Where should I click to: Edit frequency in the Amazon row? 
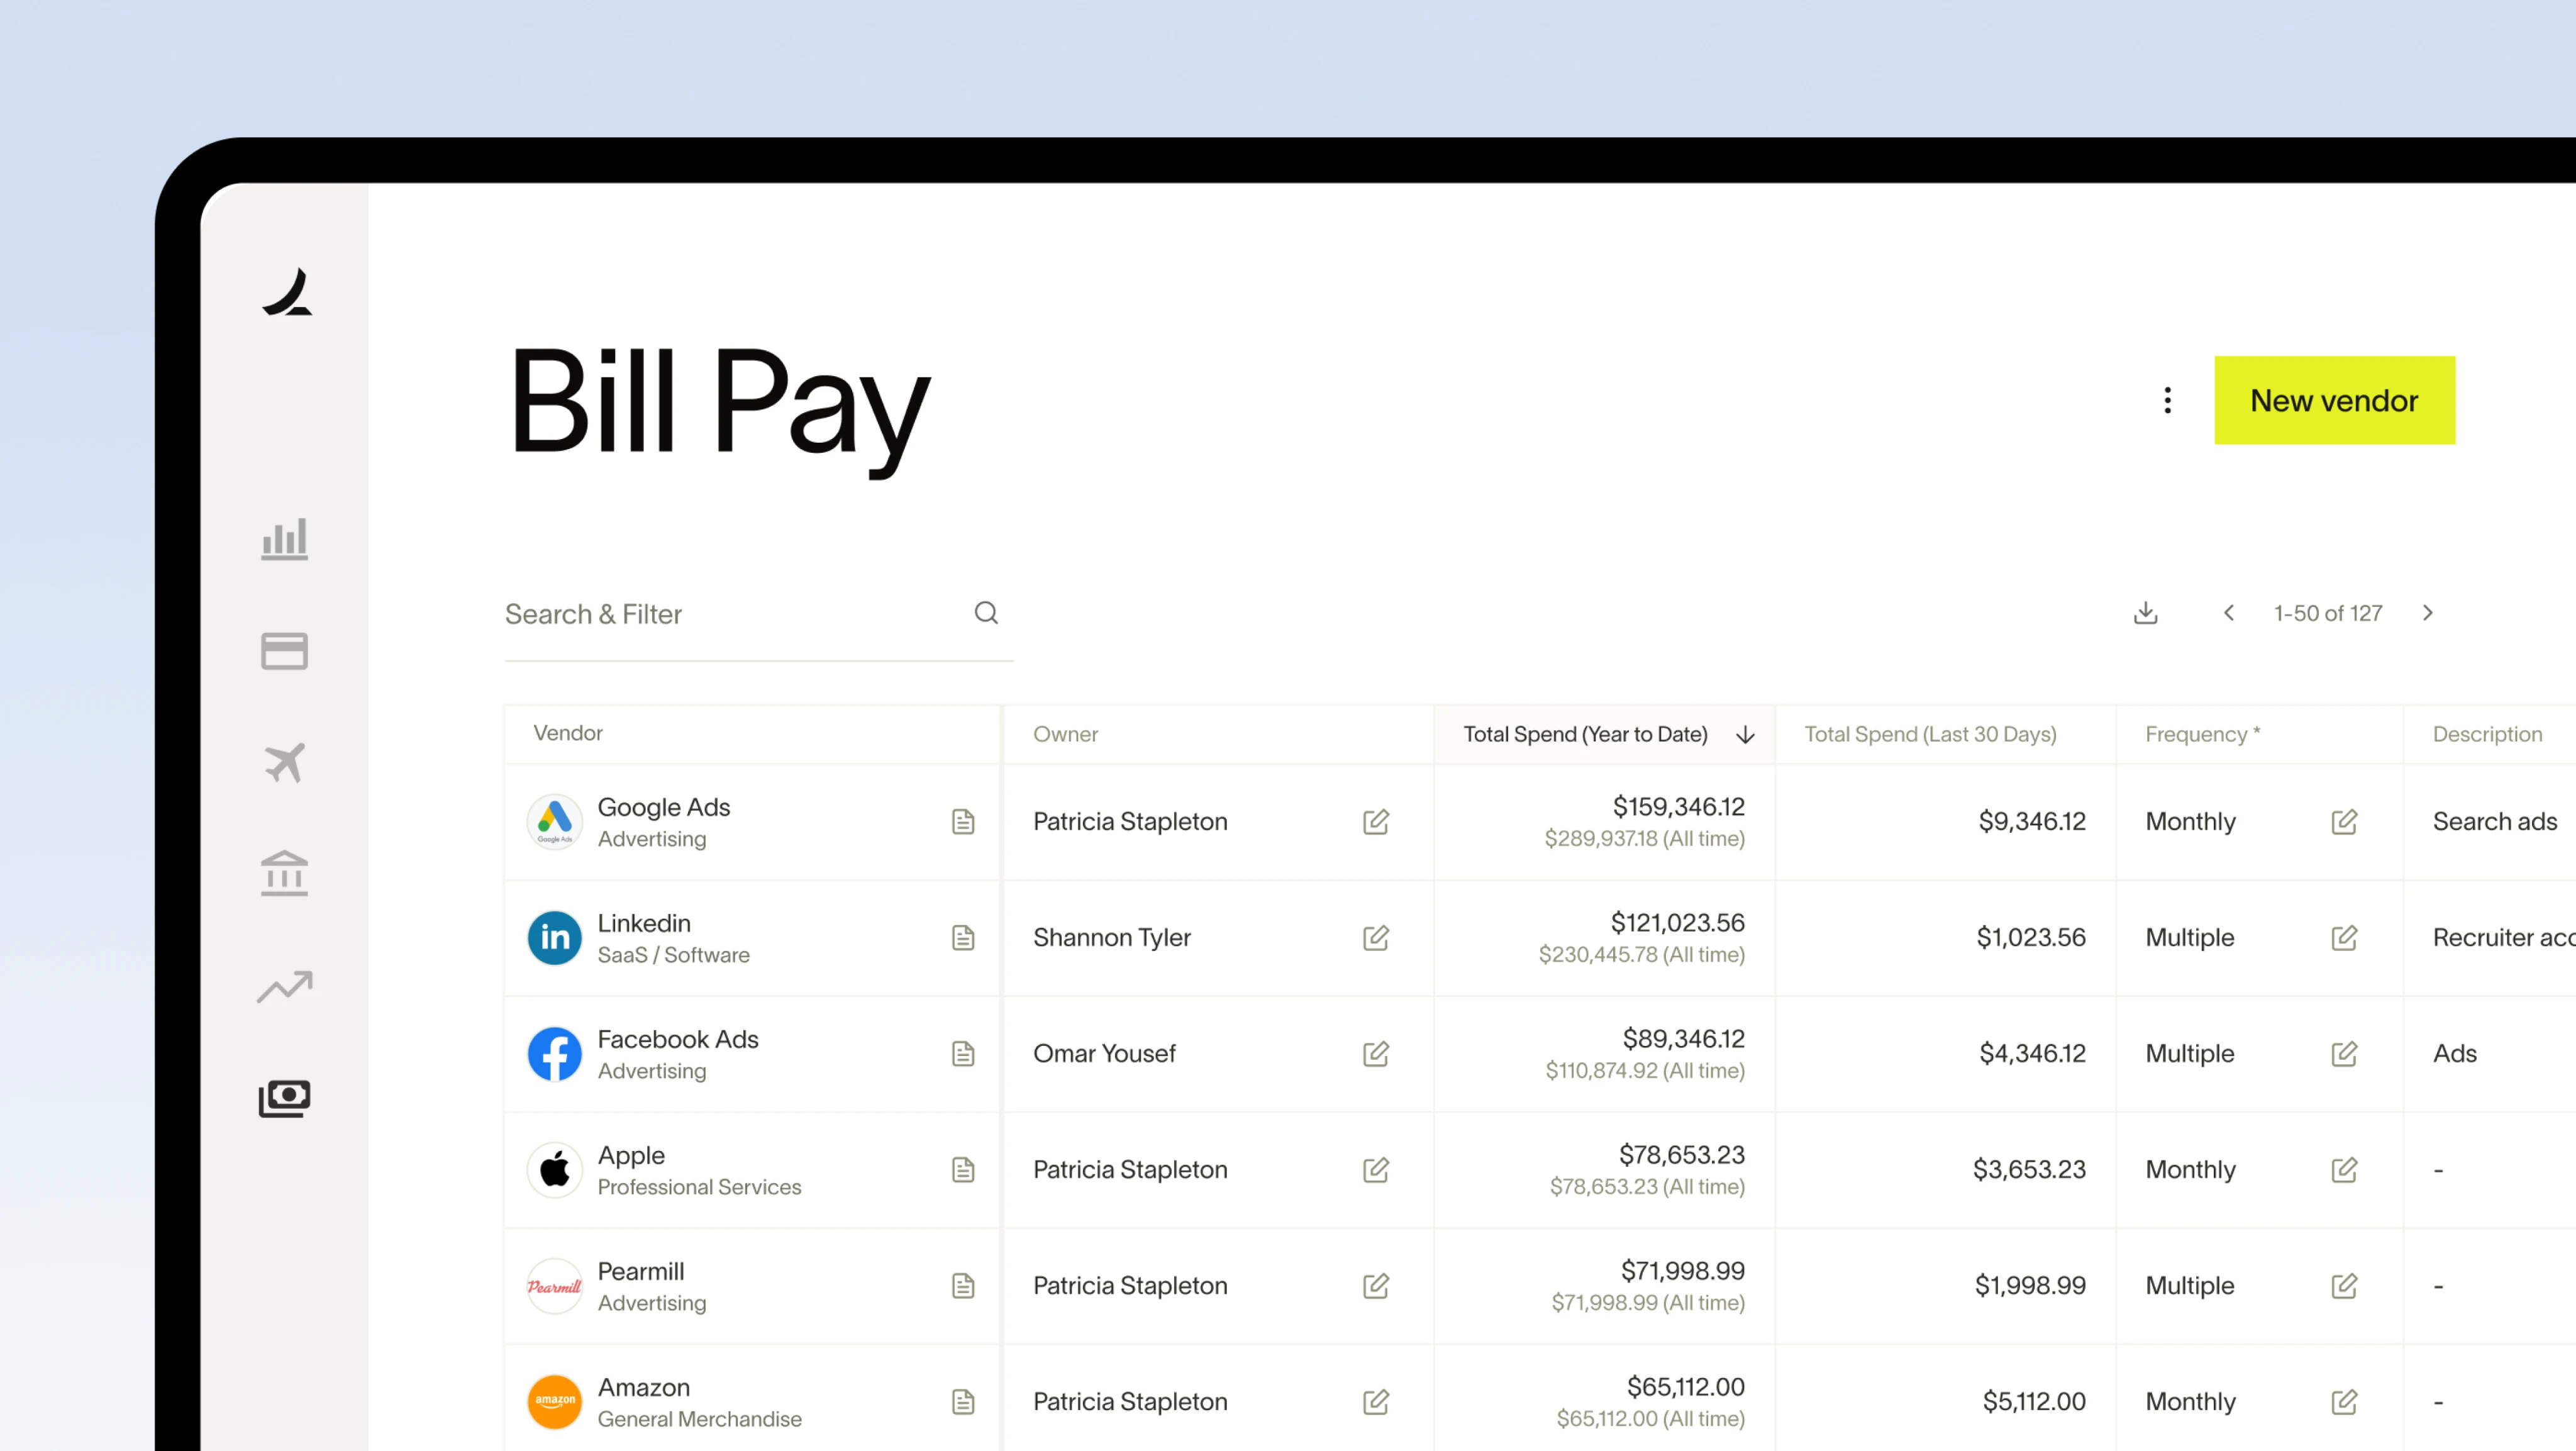coord(2344,1402)
